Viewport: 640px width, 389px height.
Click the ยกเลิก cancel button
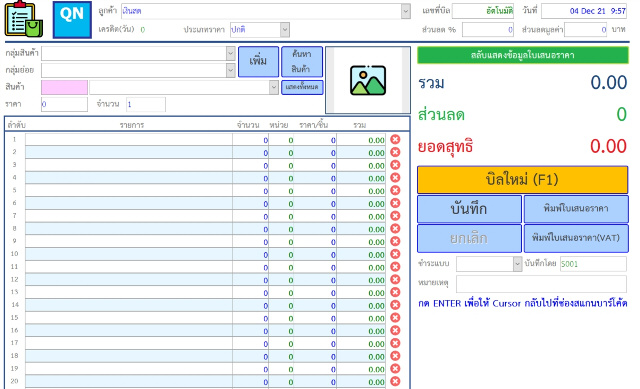click(x=469, y=238)
